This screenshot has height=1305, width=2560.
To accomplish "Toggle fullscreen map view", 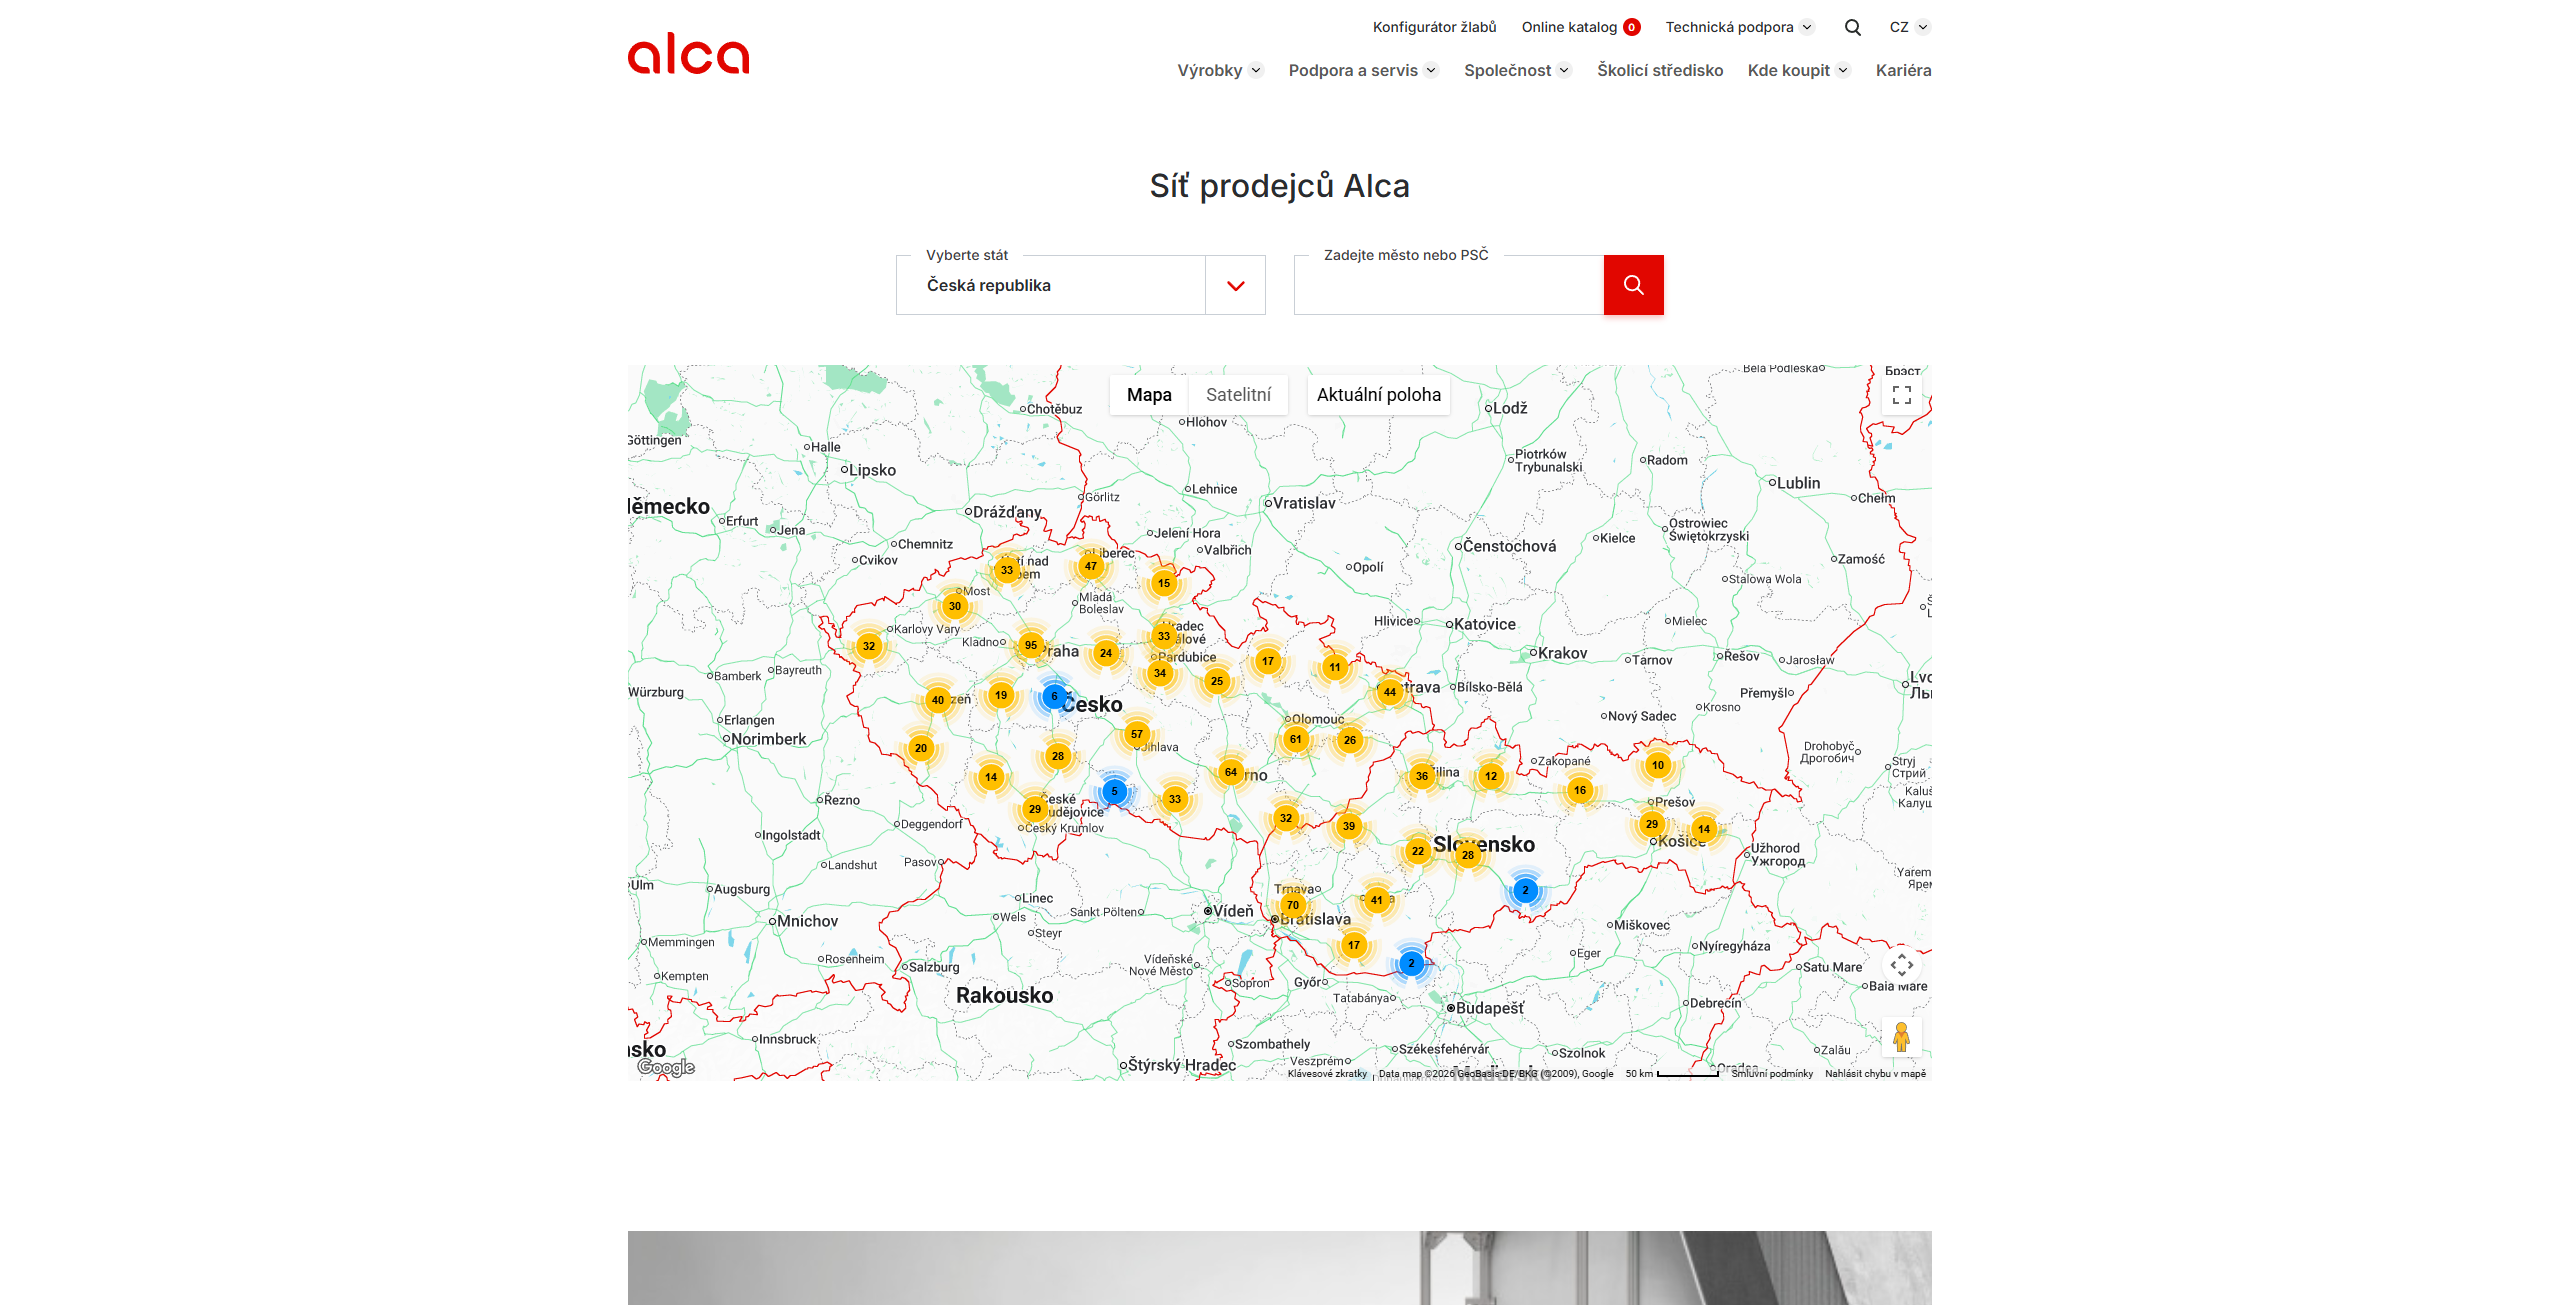I will (1901, 395).
